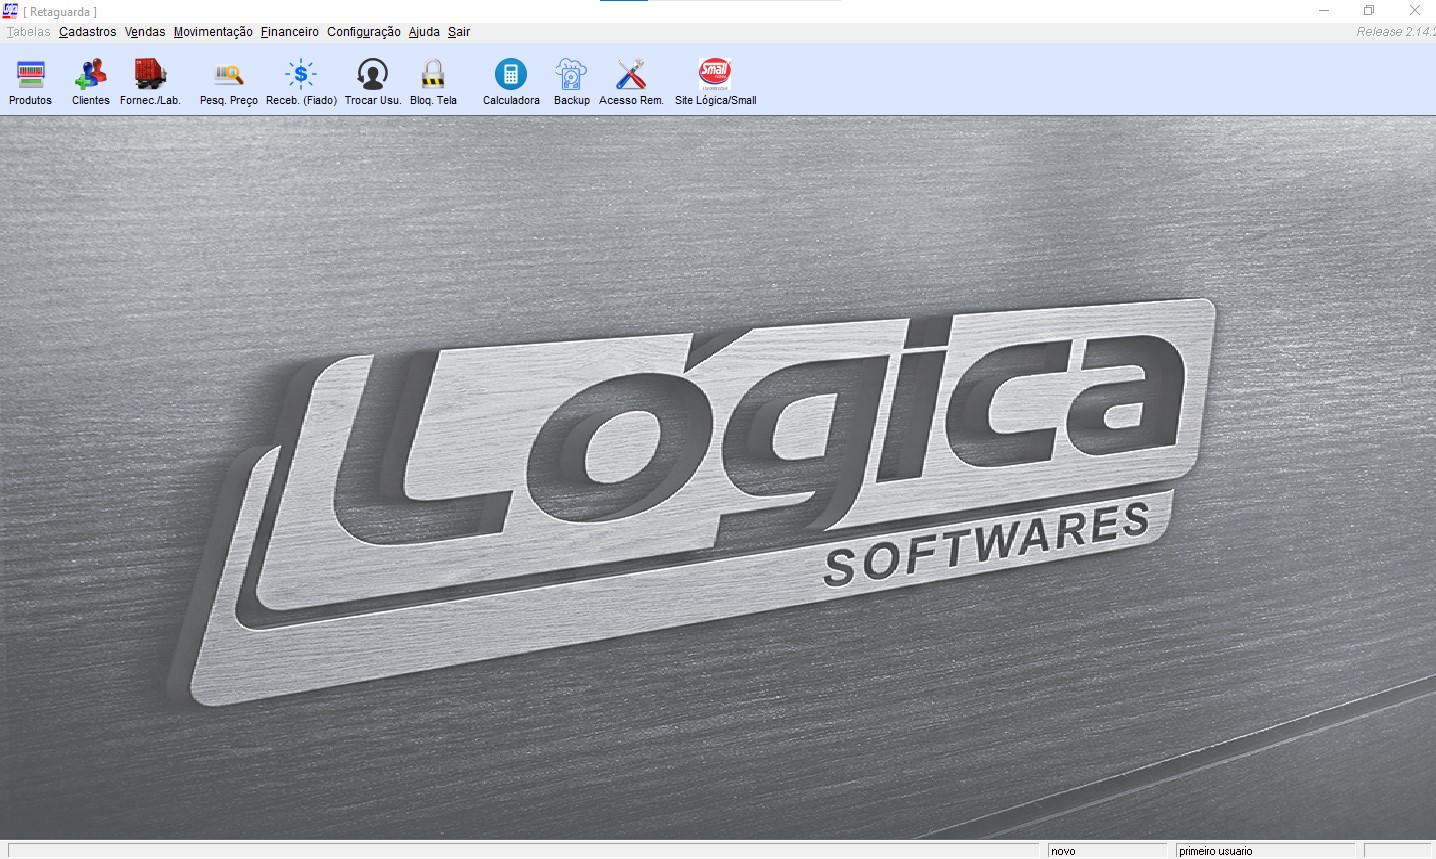Visit Site Lógica/Small icon
Image resolution: width=1436 pixels, height=859 pixels.
[715, 76]
